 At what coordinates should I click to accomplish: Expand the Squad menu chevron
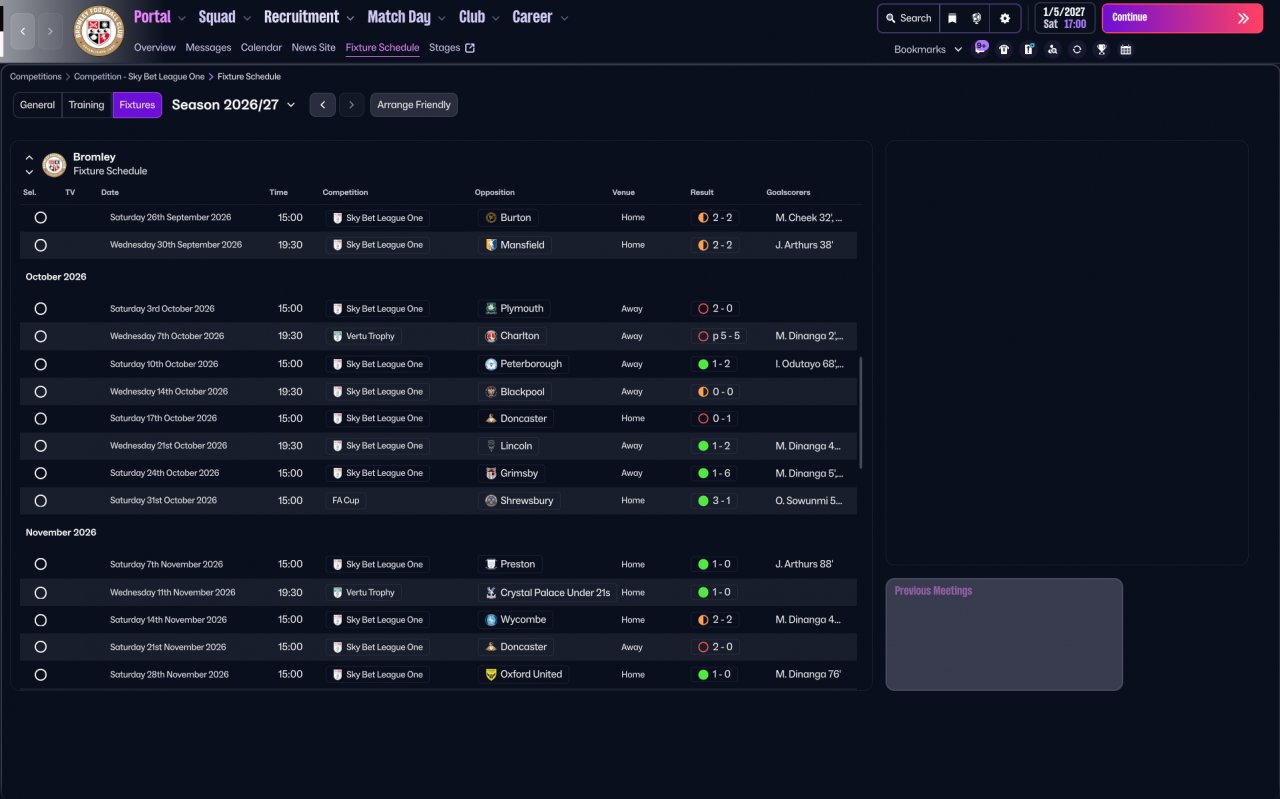(x=247, y=18)
